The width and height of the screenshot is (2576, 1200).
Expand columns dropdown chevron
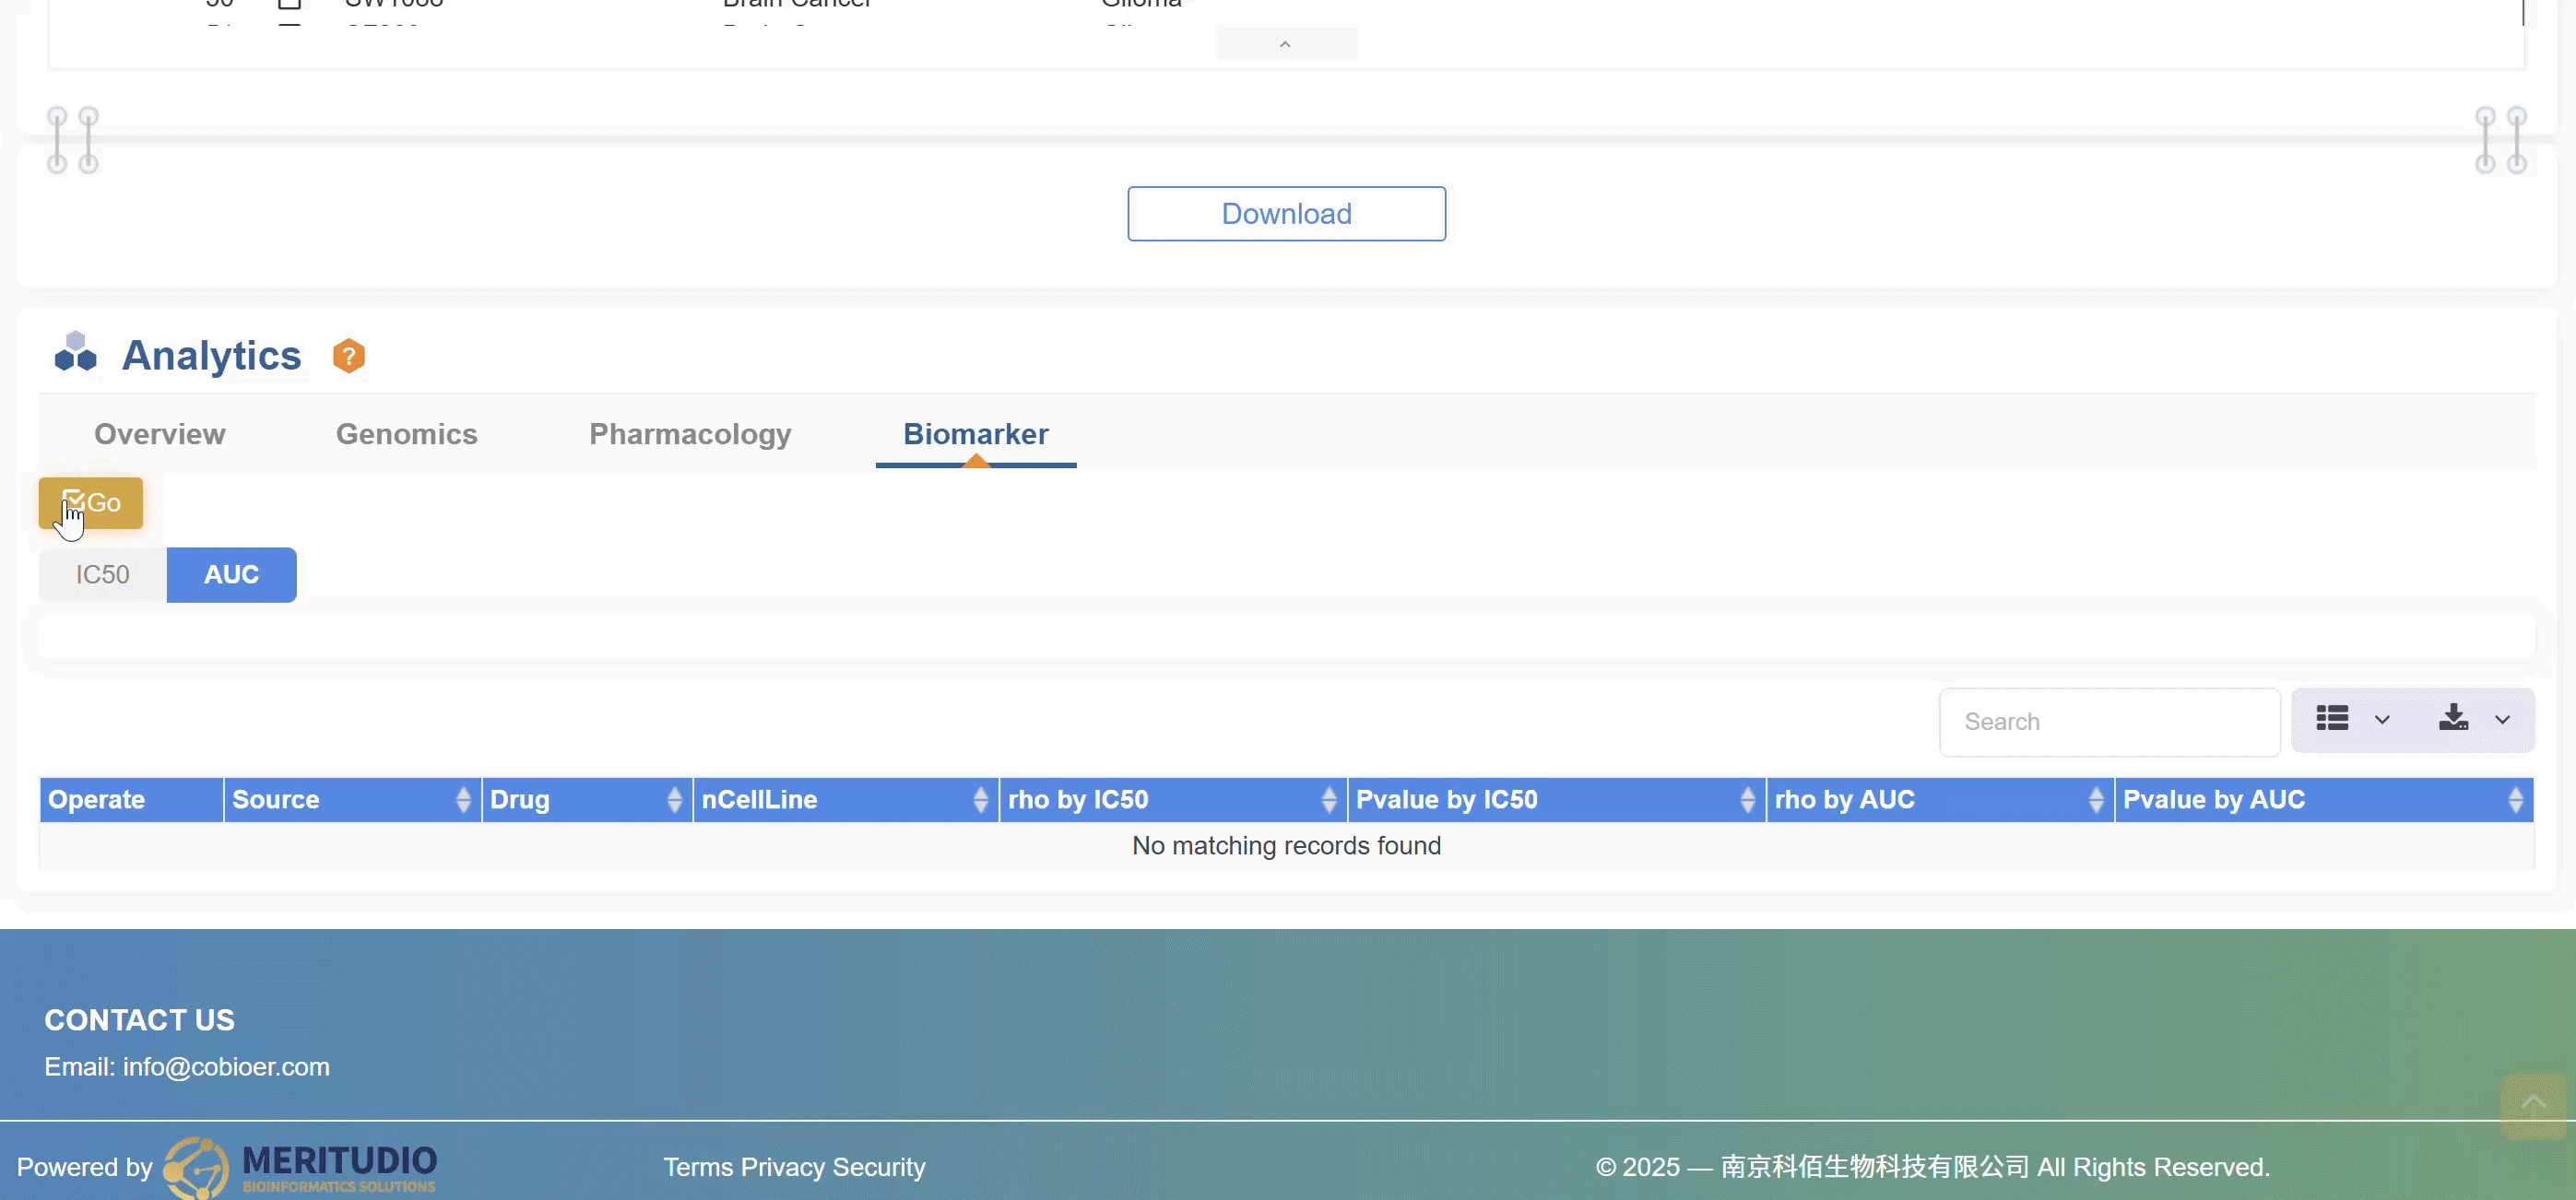[2382, 720]
